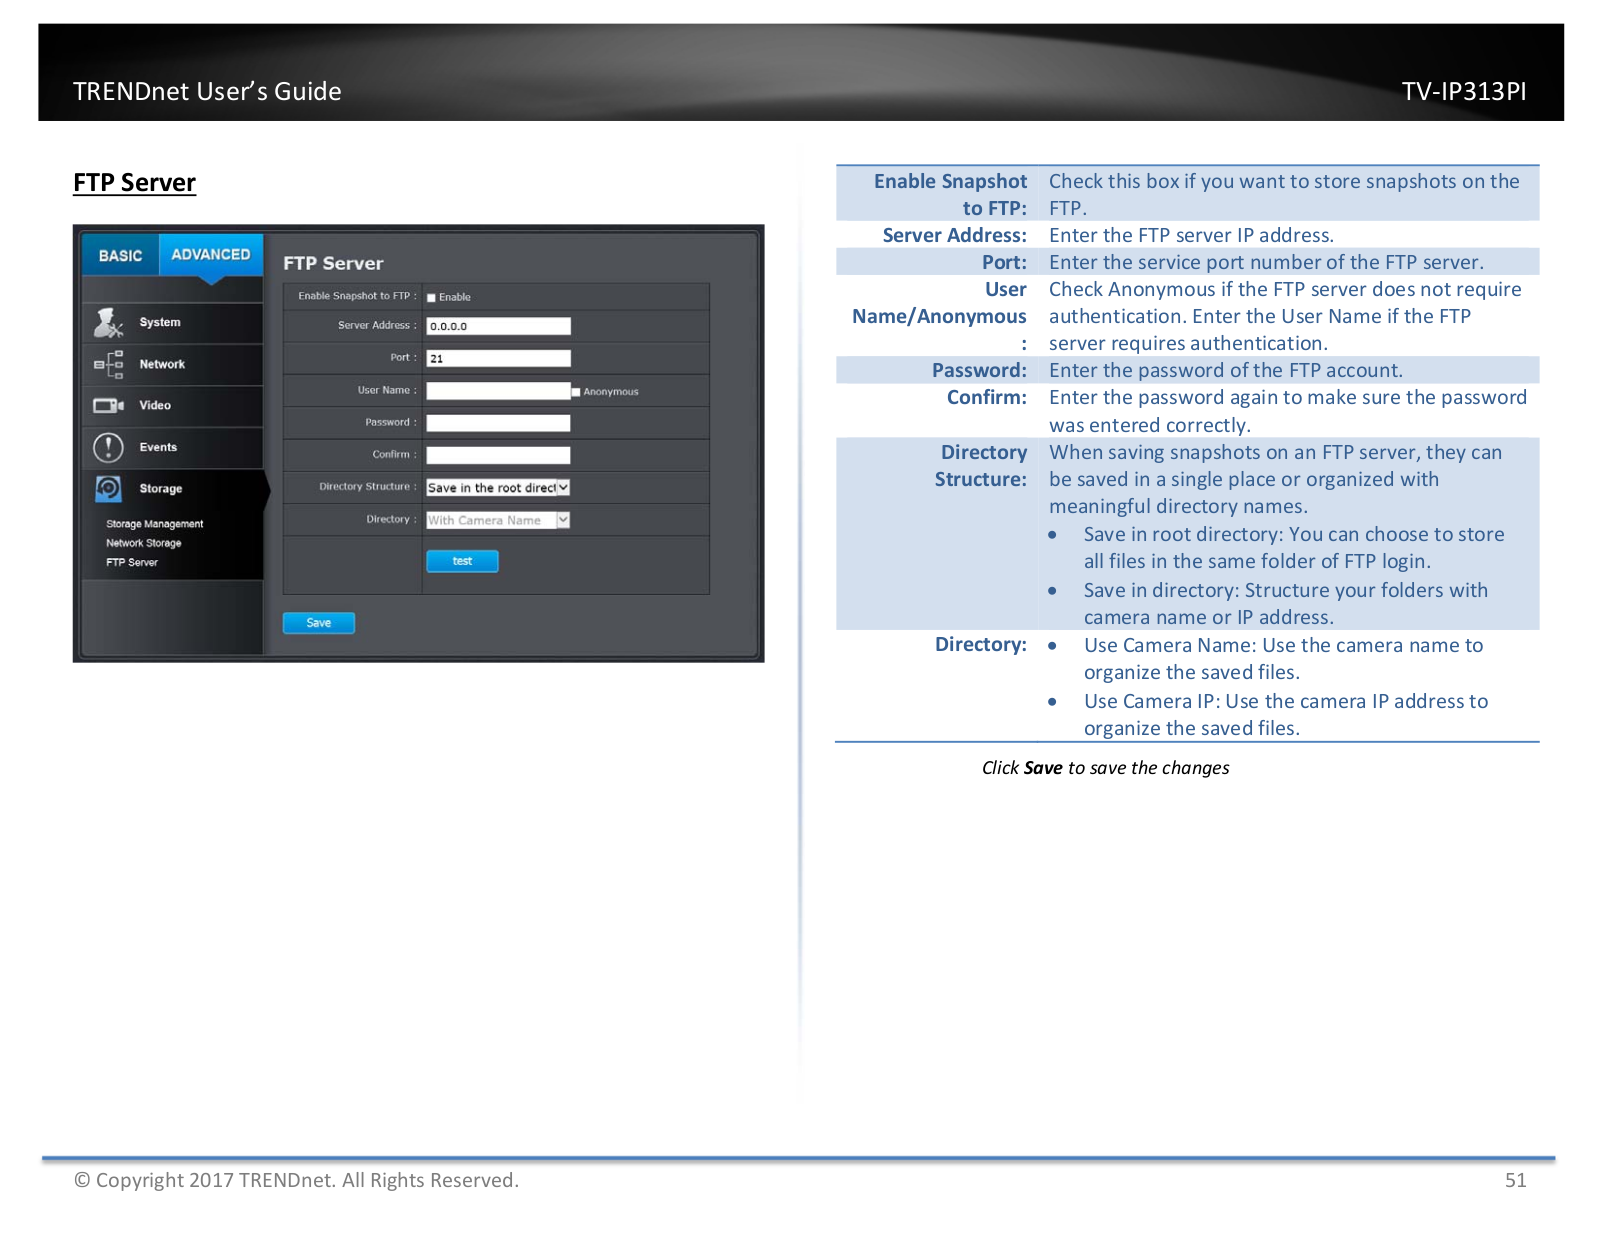
Task: Switch to the ADVANCED tab
Action: click(211, 254)
